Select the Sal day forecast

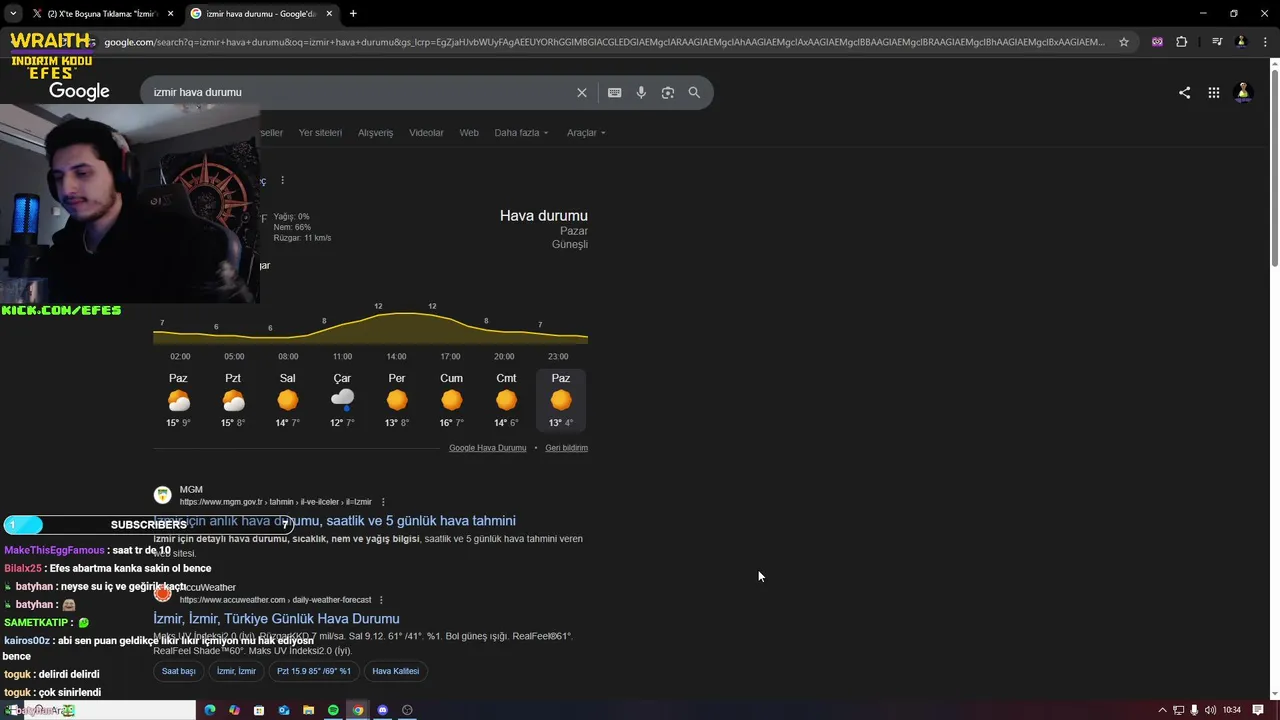(x=288, y=400)
